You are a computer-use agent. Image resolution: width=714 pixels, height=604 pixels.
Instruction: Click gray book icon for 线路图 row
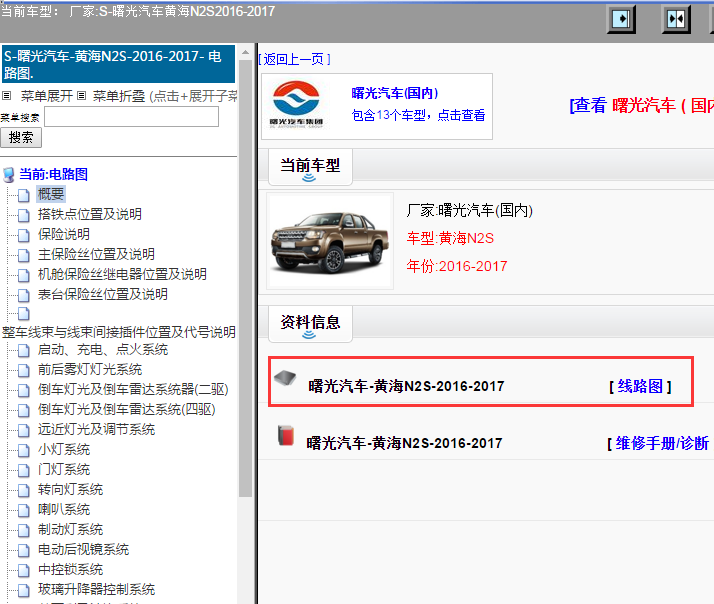285,378
